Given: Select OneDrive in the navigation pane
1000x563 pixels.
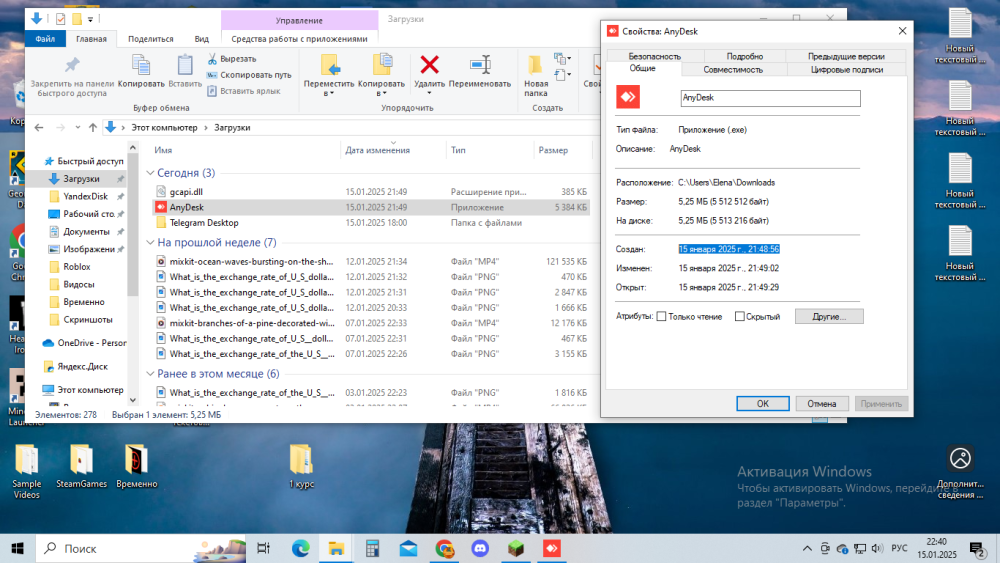Looking at the screenshot, I should [85, 343].
